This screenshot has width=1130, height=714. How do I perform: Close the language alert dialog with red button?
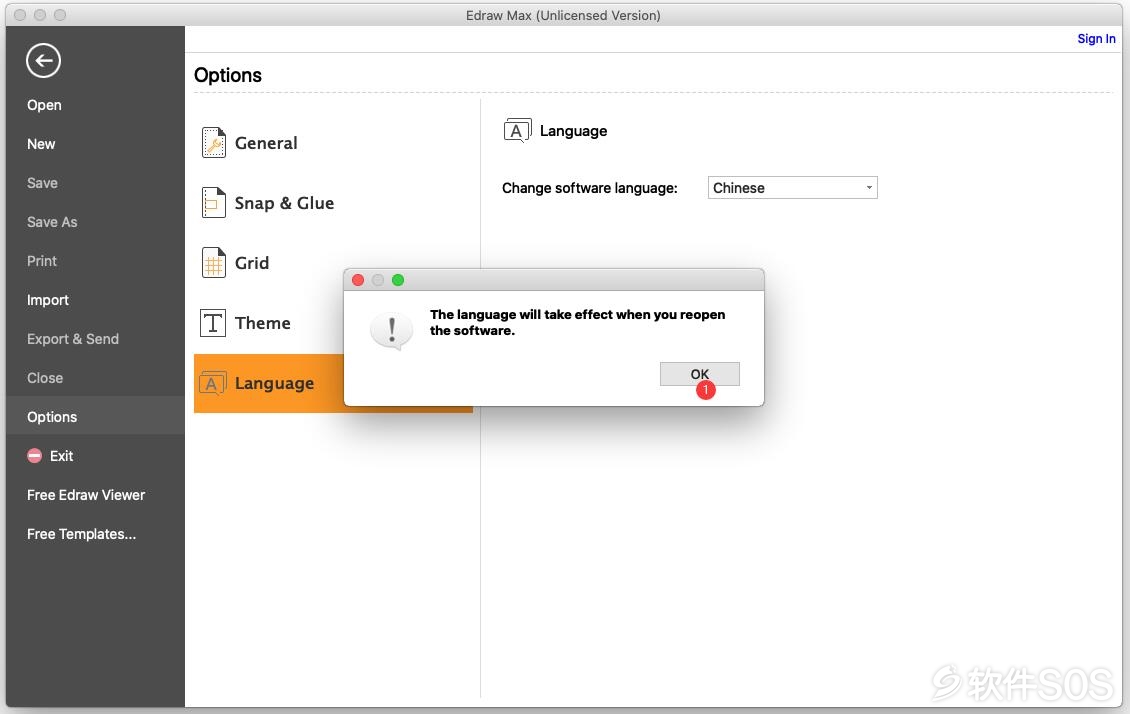coord(358,280)
